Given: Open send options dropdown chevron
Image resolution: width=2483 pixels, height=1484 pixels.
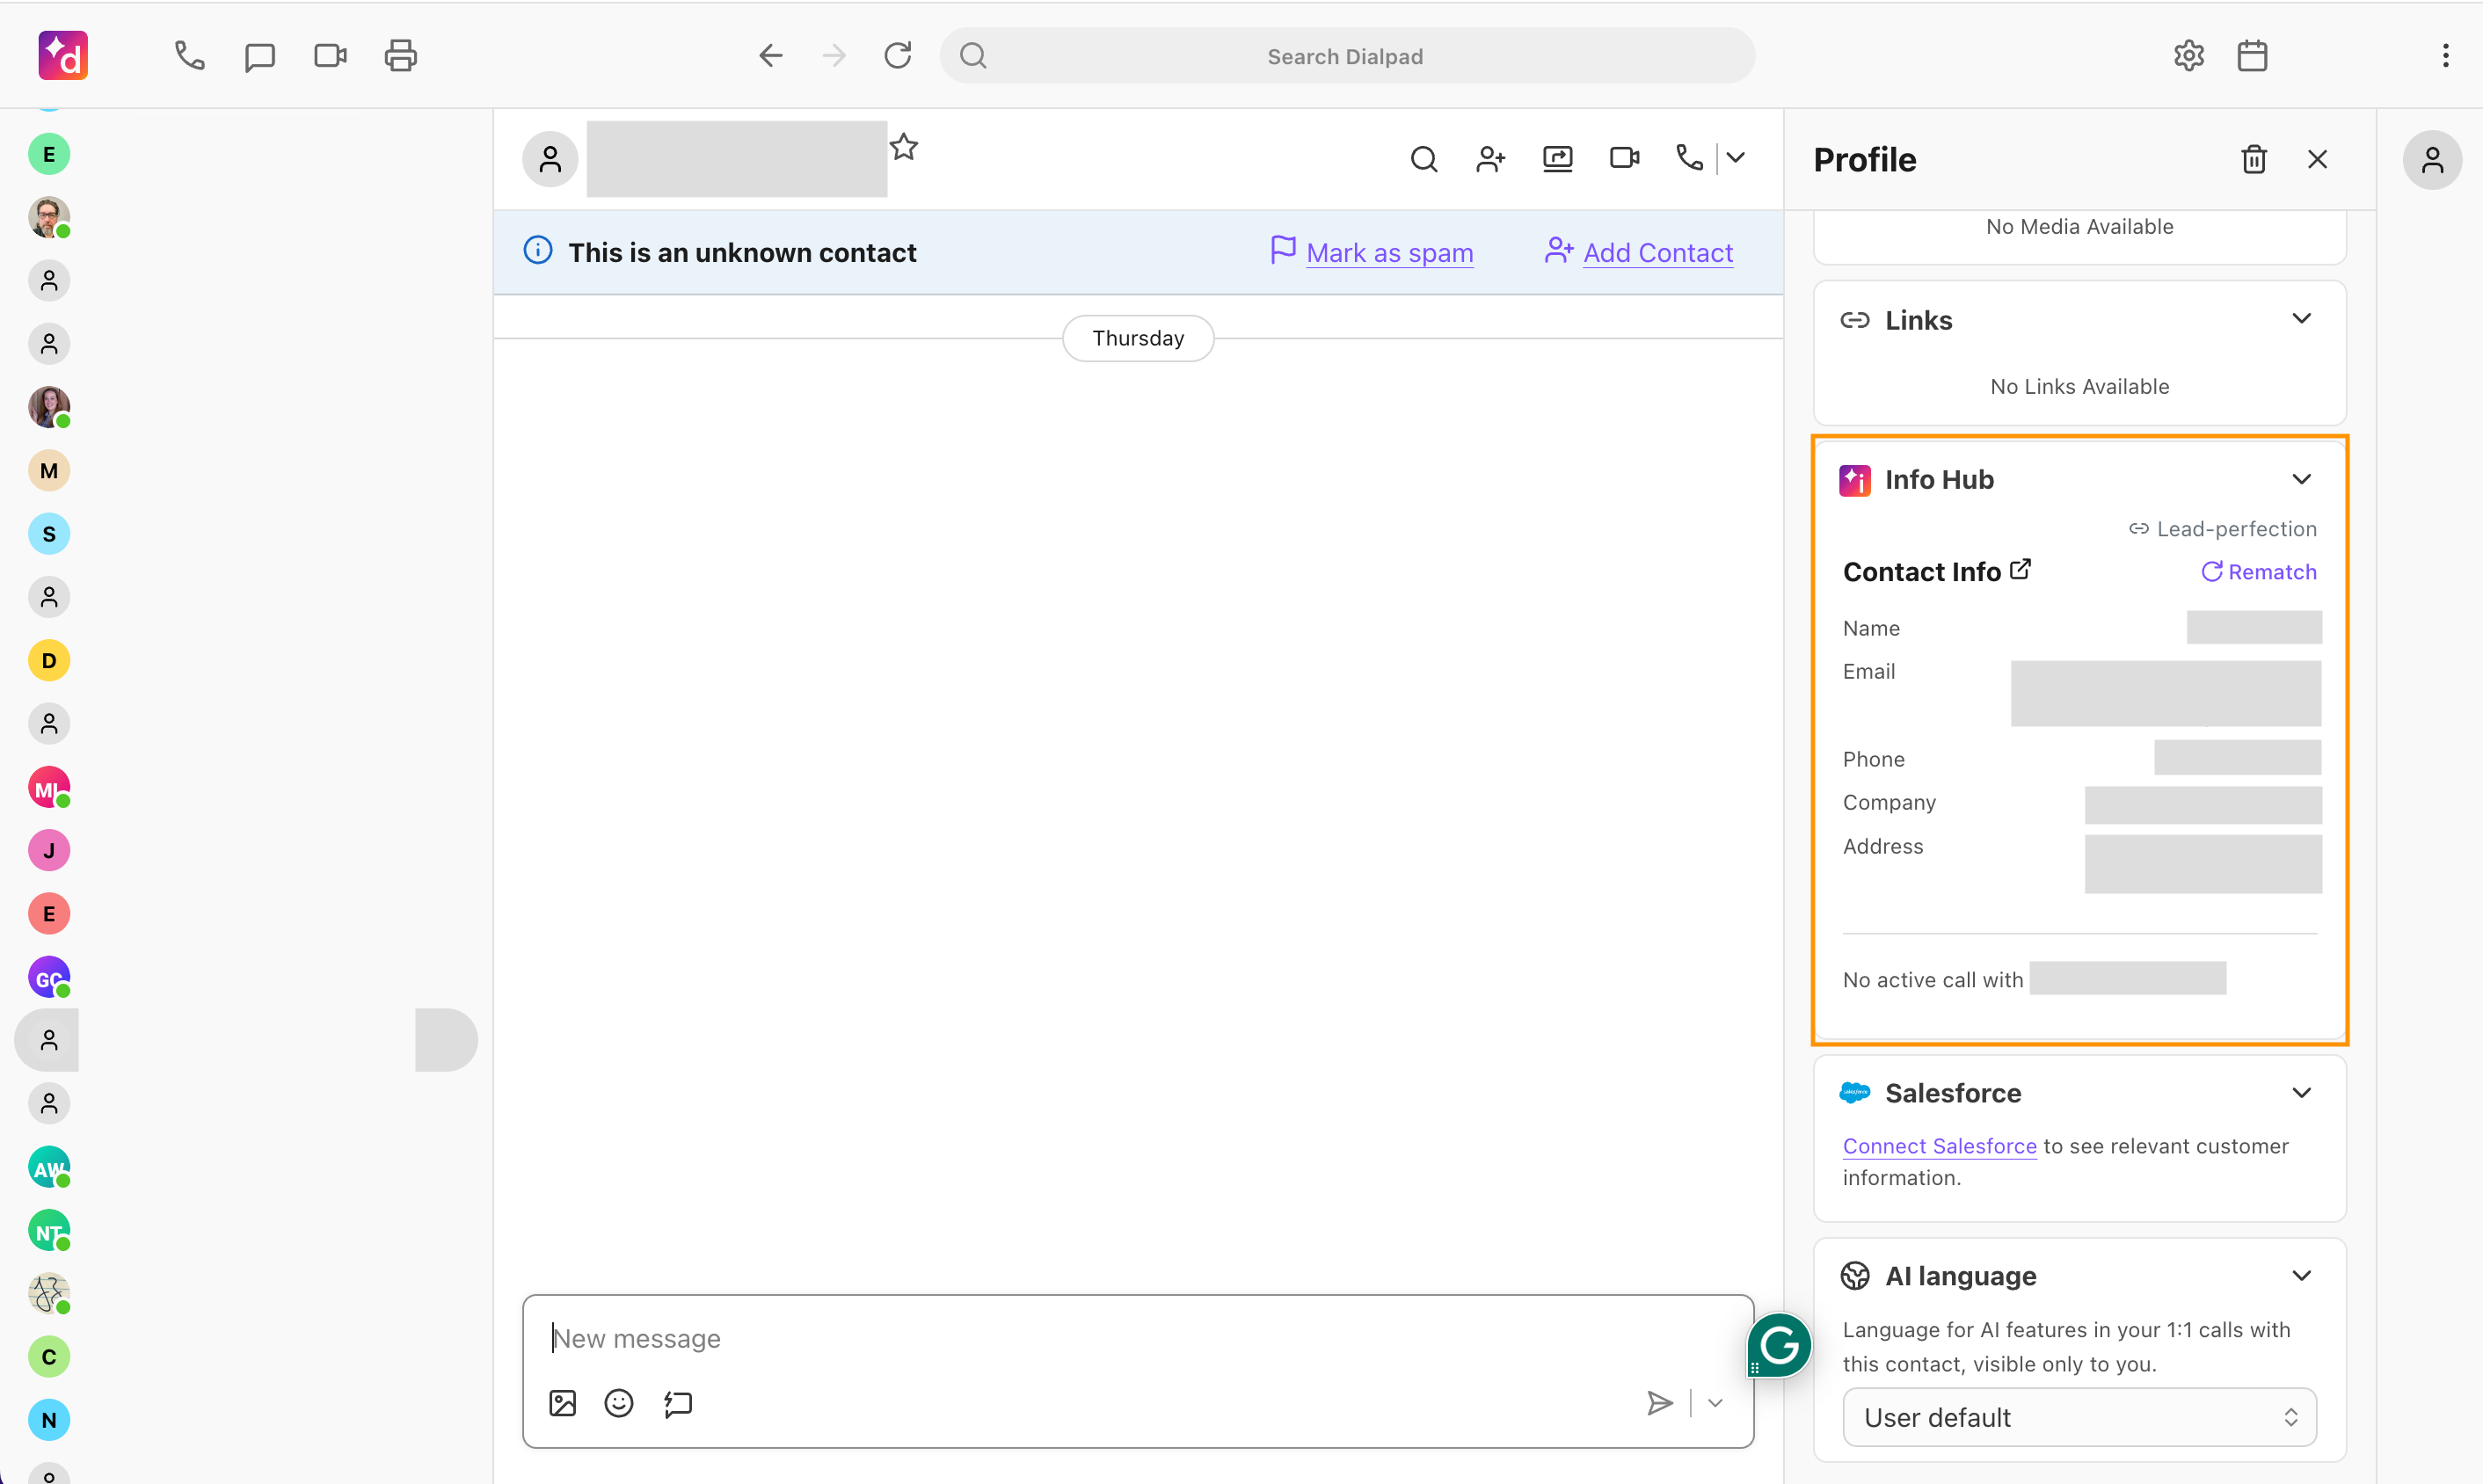Looking at the screenshot, I should pyautogui.click(x=1715, y=1403).
